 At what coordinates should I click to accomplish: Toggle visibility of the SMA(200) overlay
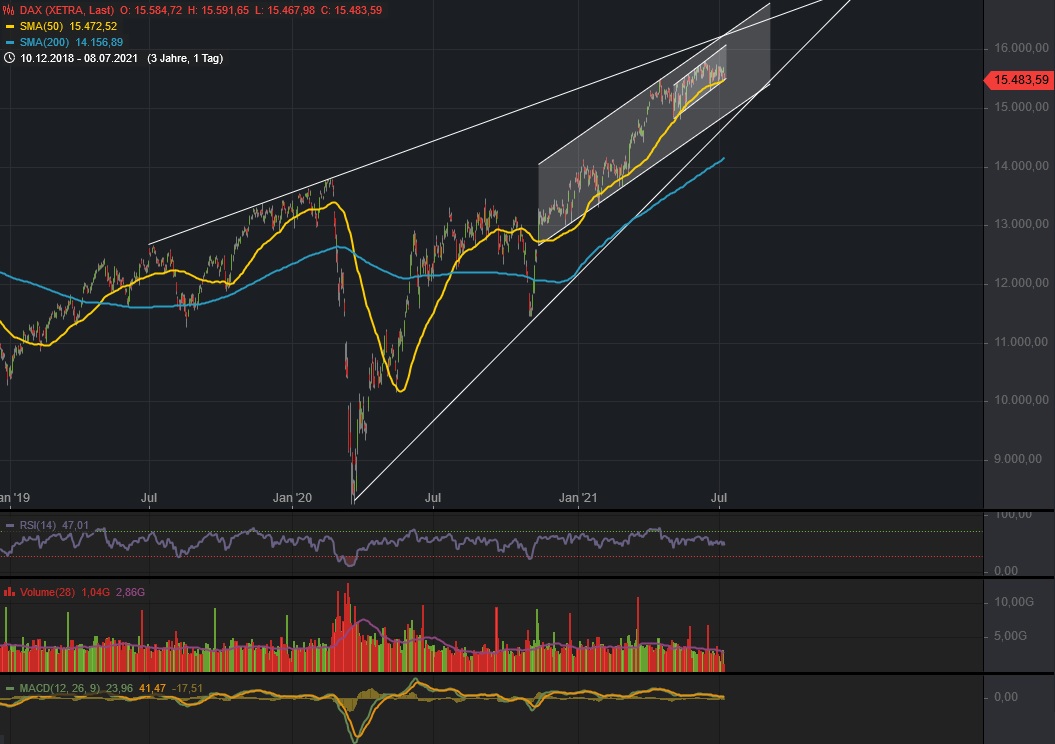point(9,43)
